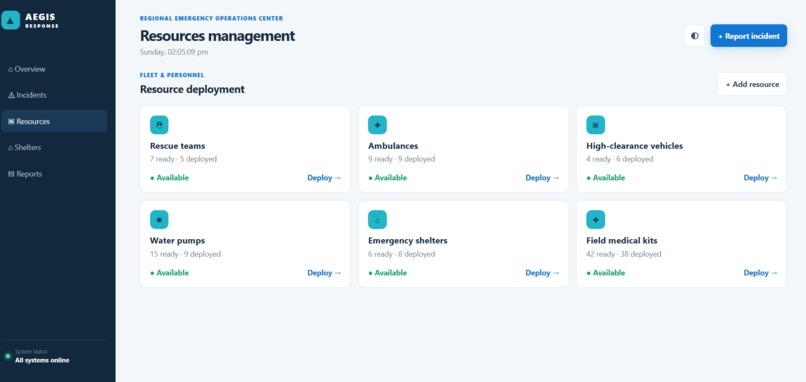
Task: Click '42 ready · 38 deployed' text
Action: pos(624,254)
